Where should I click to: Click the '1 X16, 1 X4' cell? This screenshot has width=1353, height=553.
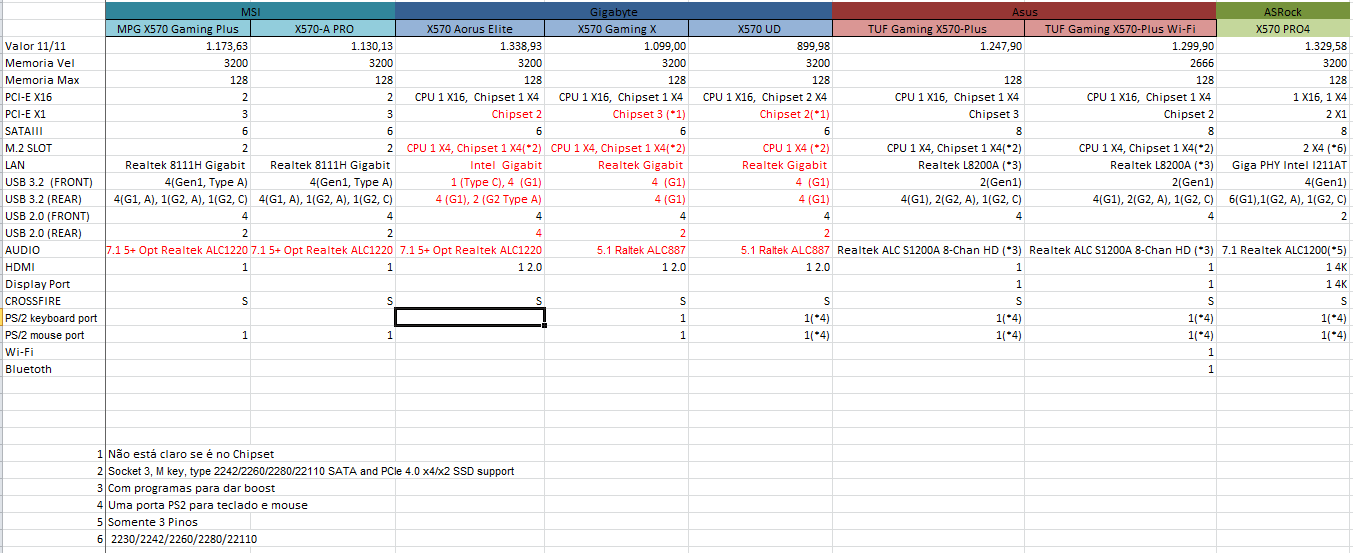(x=1284, y=97)
